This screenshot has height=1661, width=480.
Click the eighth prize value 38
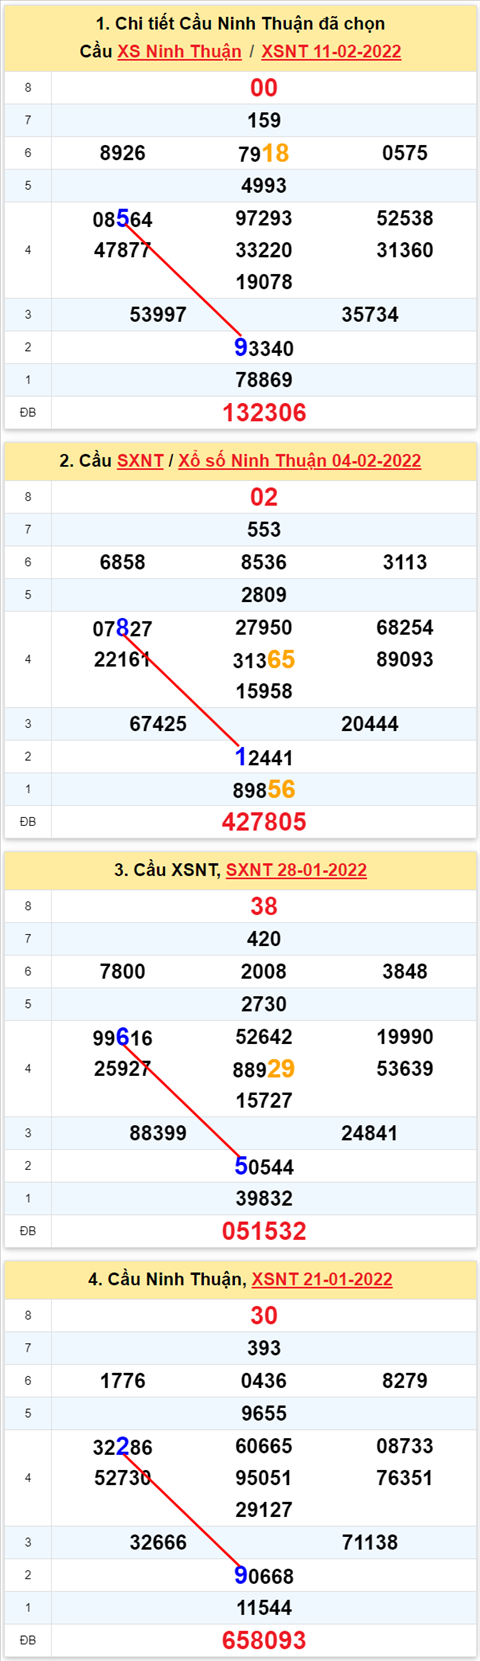pos(264,906)
